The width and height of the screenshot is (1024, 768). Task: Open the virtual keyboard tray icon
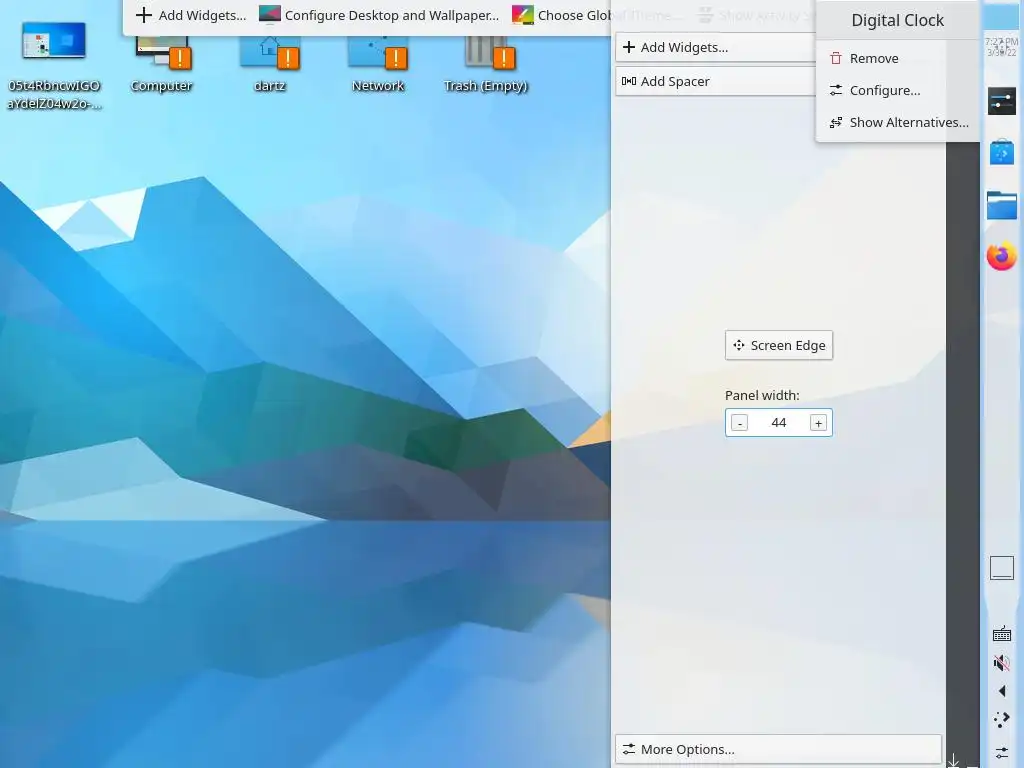1002,633
